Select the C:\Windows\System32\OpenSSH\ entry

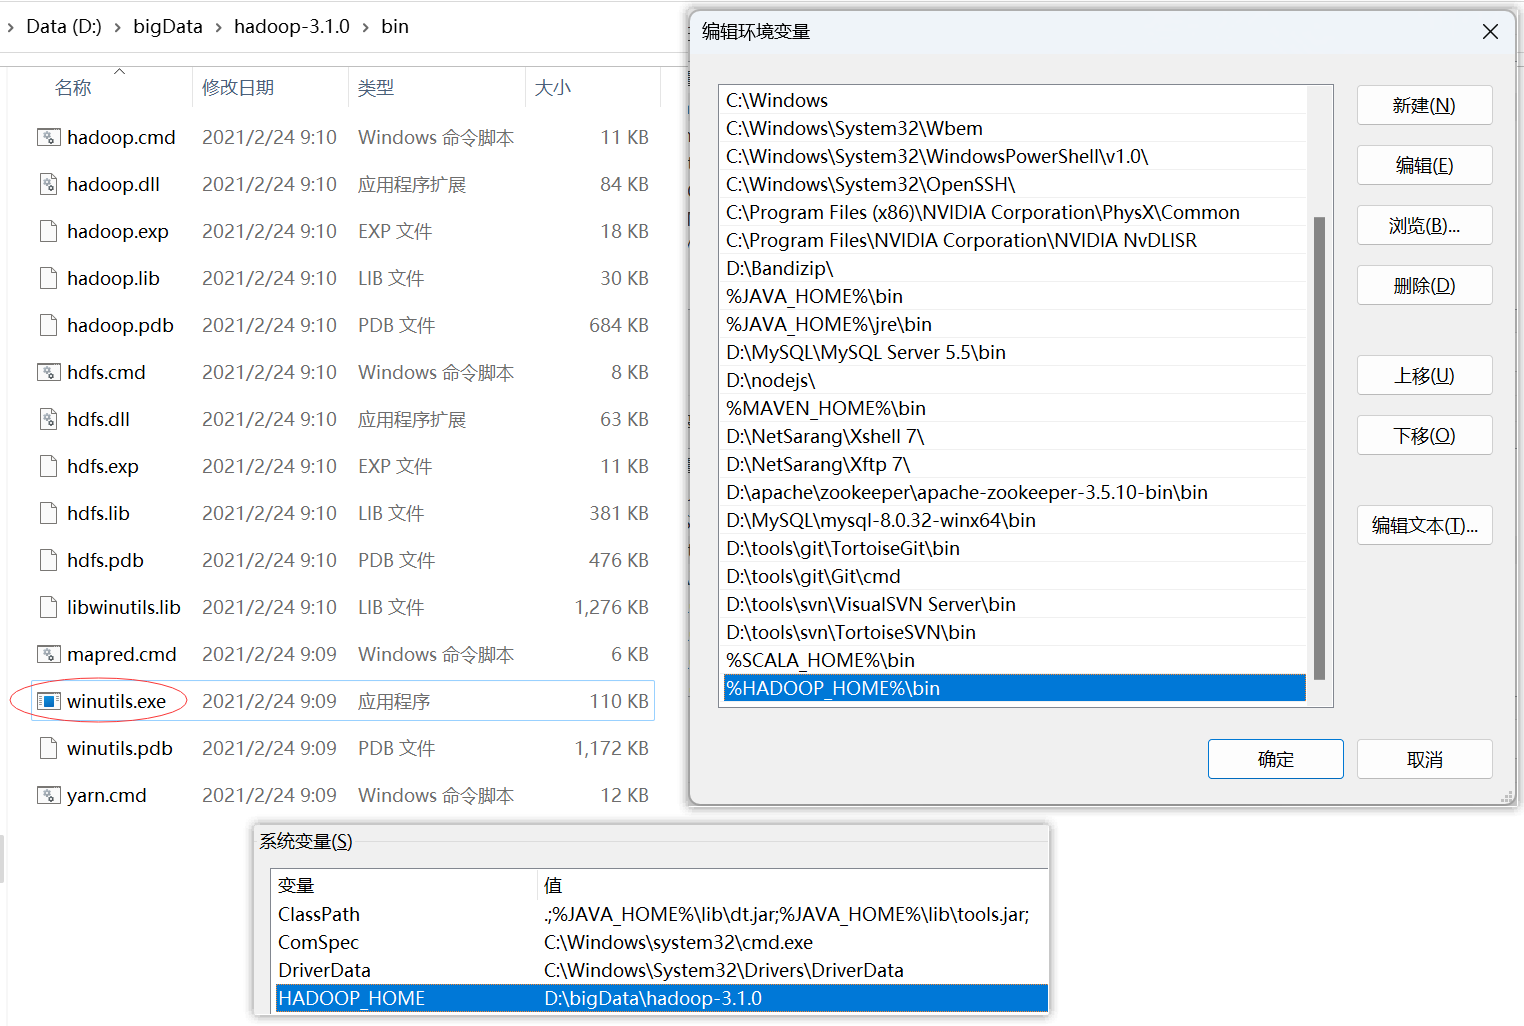coord(1014,184)
